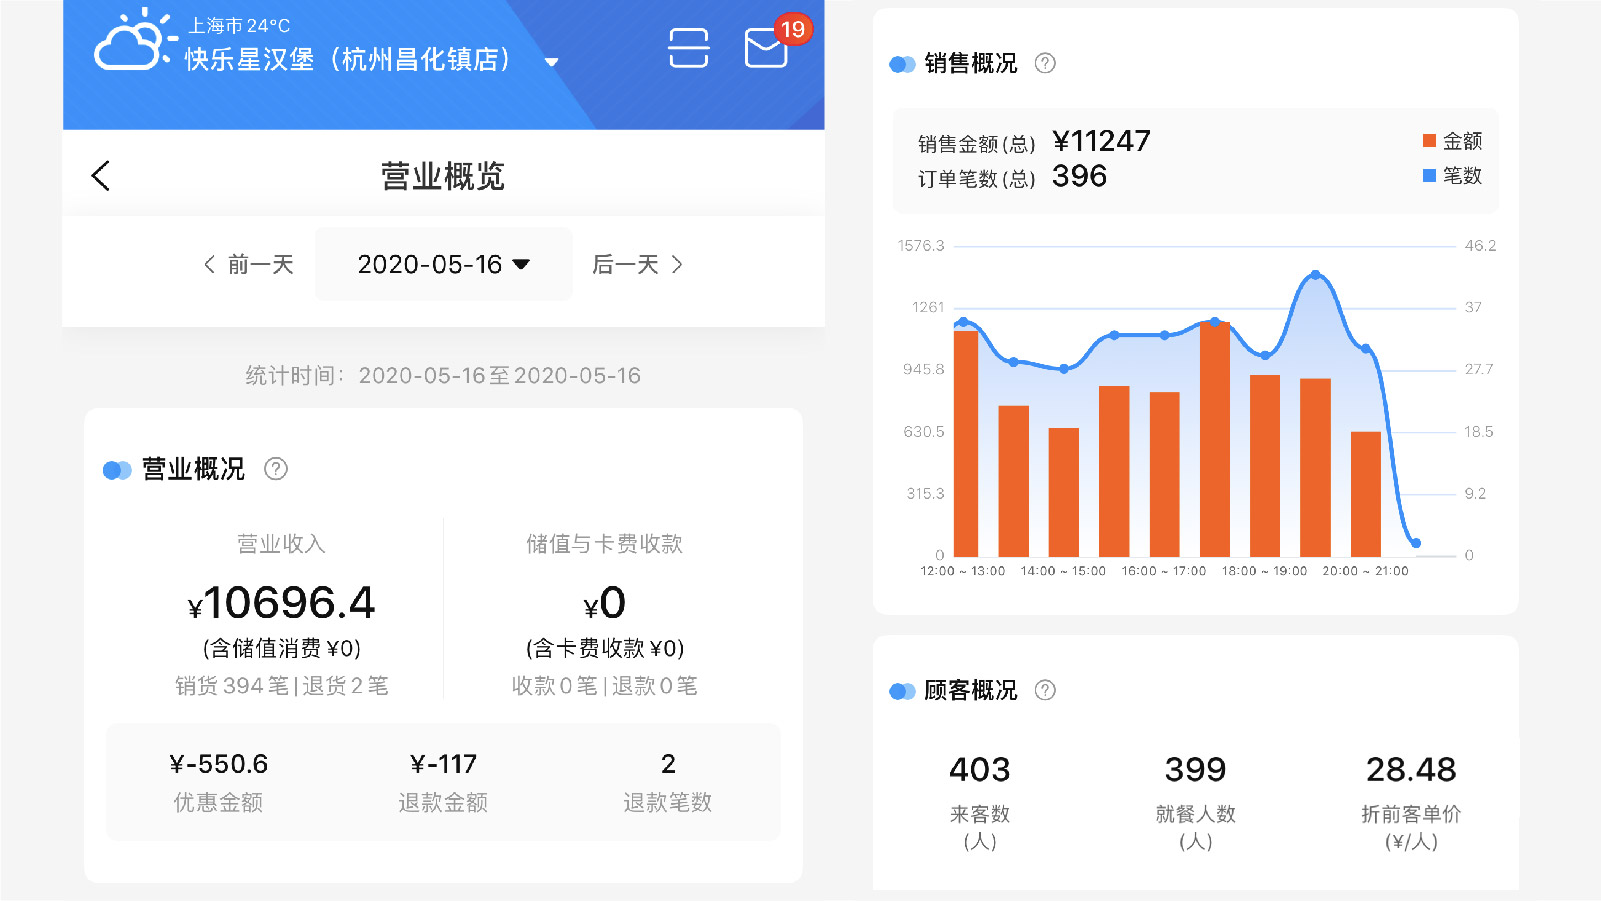Click the 退款金额 value ¥-117
The image size is (1601, 901).
click(443, 763)
